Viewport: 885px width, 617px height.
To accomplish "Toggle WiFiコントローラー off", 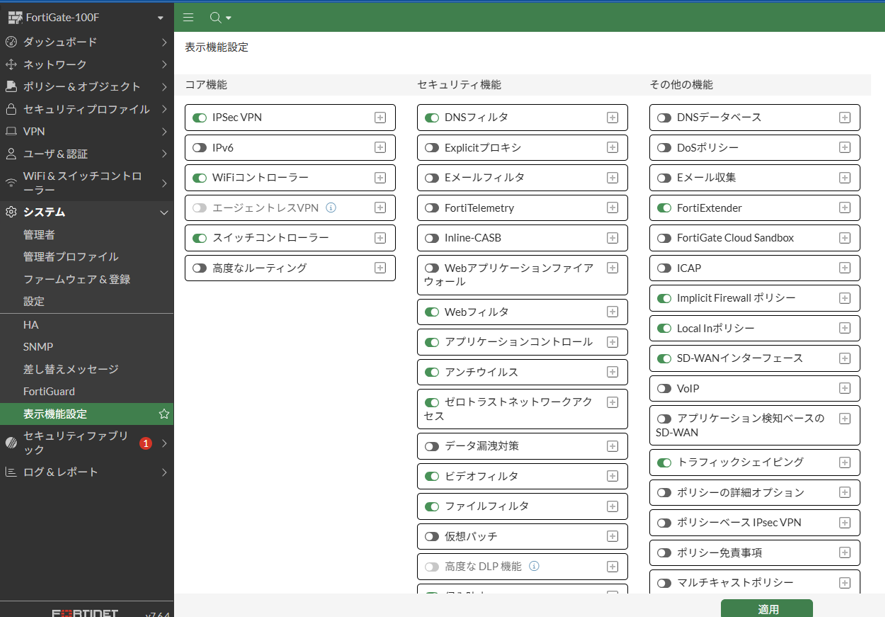I will [199, 178].
